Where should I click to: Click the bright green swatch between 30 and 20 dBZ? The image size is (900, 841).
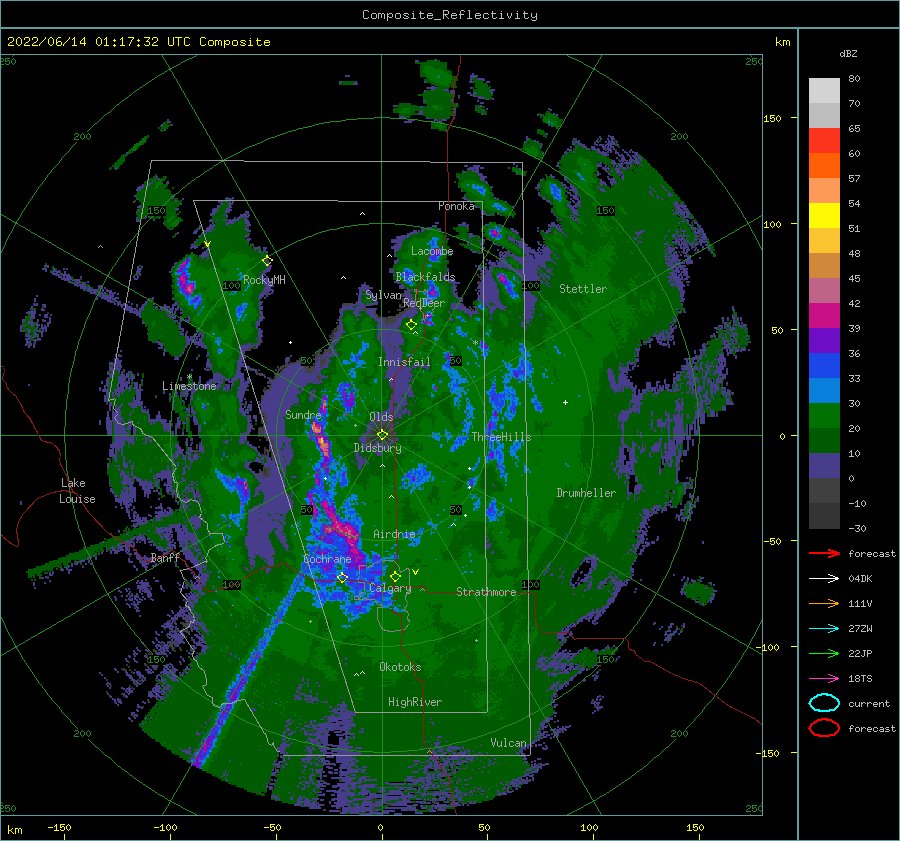click(x=824, y=416)
